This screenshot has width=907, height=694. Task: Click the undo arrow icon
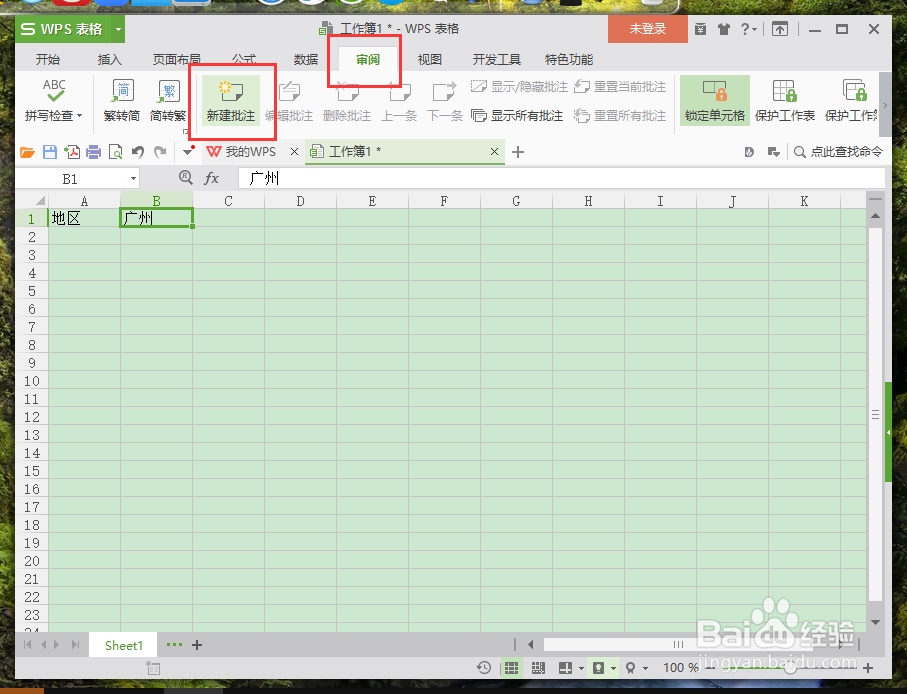(138, 151)
